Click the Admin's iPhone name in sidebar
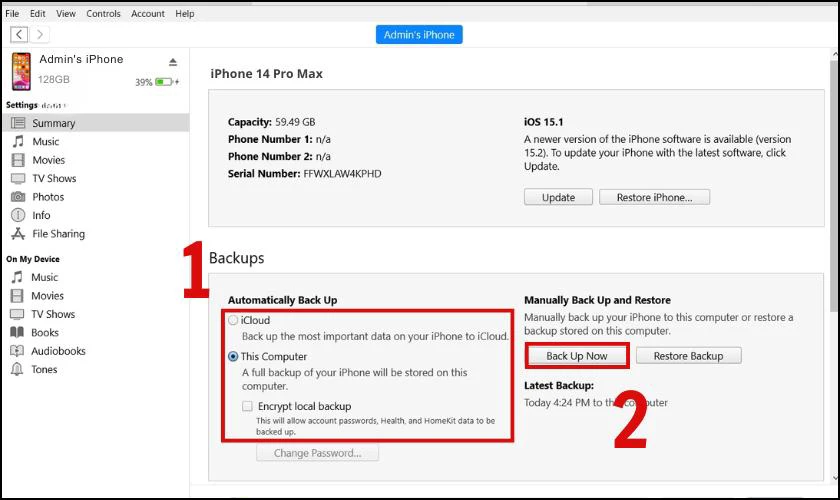The width and height of the screenshot is (840, 500). tap(81, 59)
